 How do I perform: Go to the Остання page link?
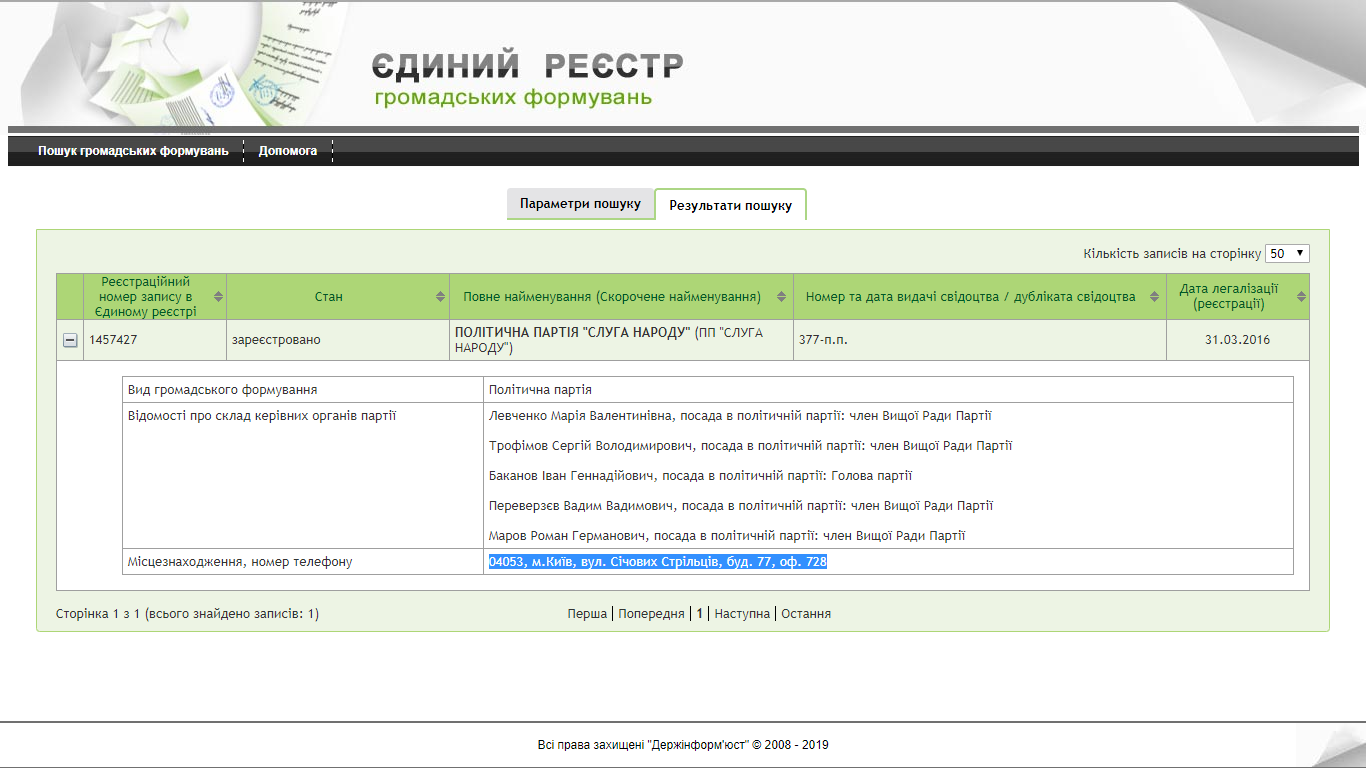click(806, 614)
